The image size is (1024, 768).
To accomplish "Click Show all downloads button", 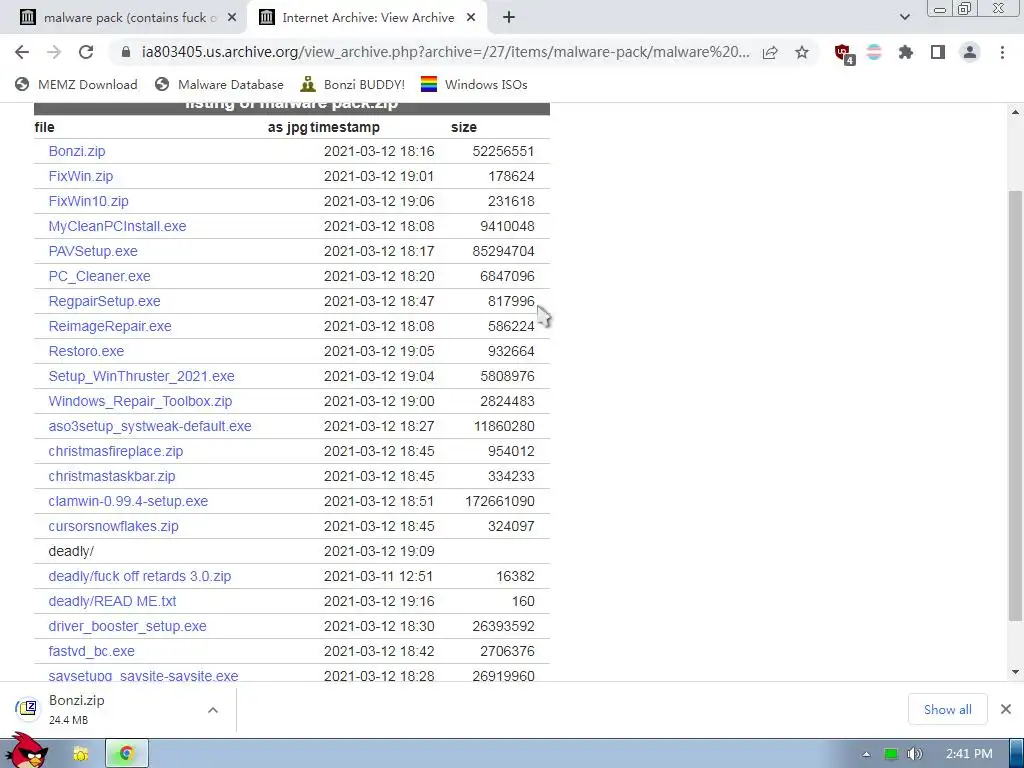I will [x=948, y=709].
